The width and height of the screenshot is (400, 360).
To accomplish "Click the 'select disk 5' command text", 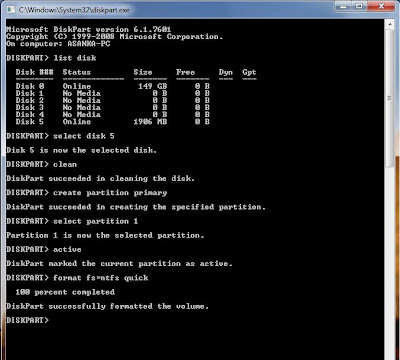I will 84,136.
